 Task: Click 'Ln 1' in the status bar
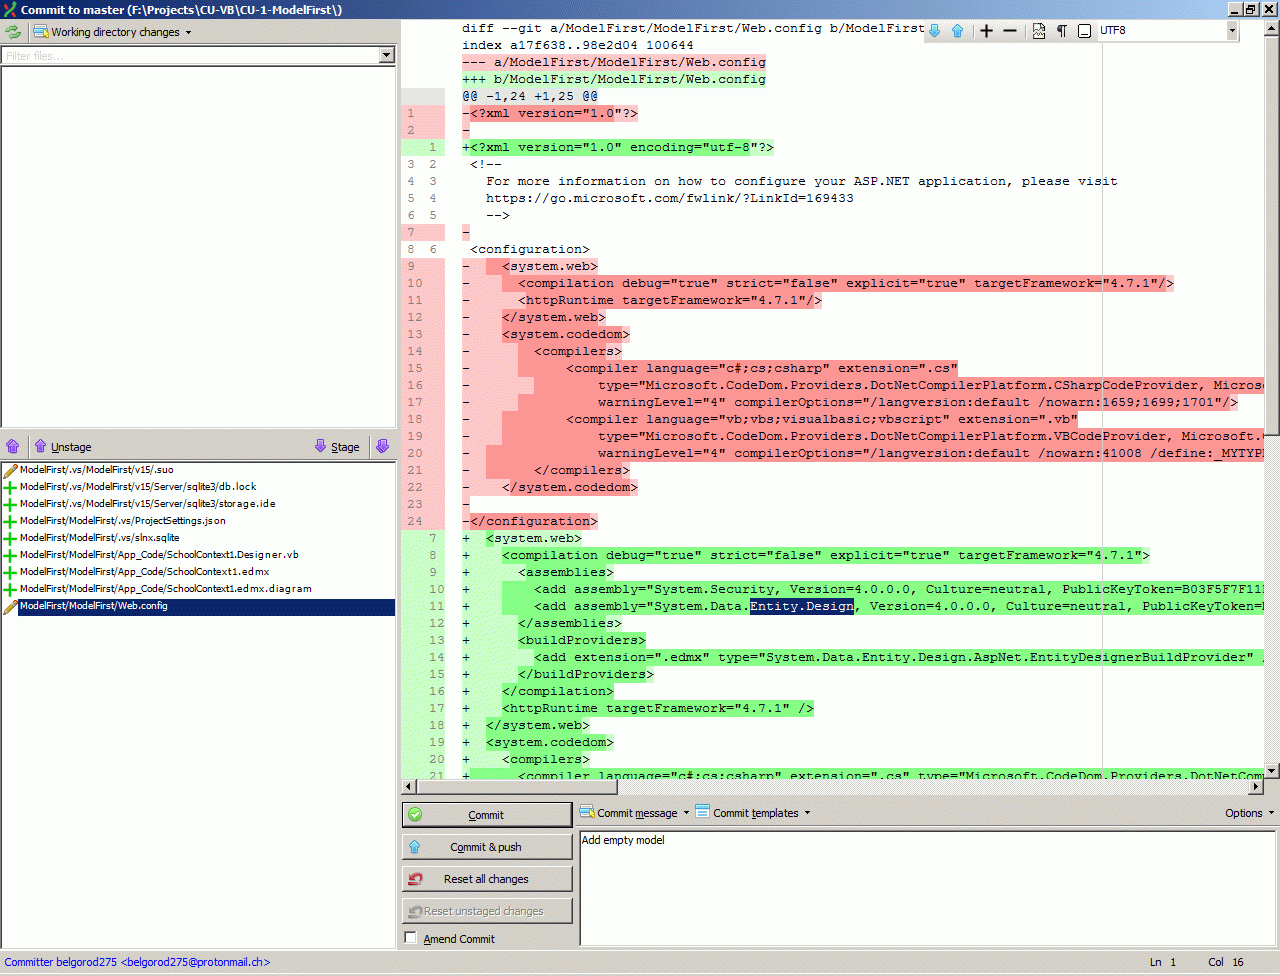tap(1163, 962)
